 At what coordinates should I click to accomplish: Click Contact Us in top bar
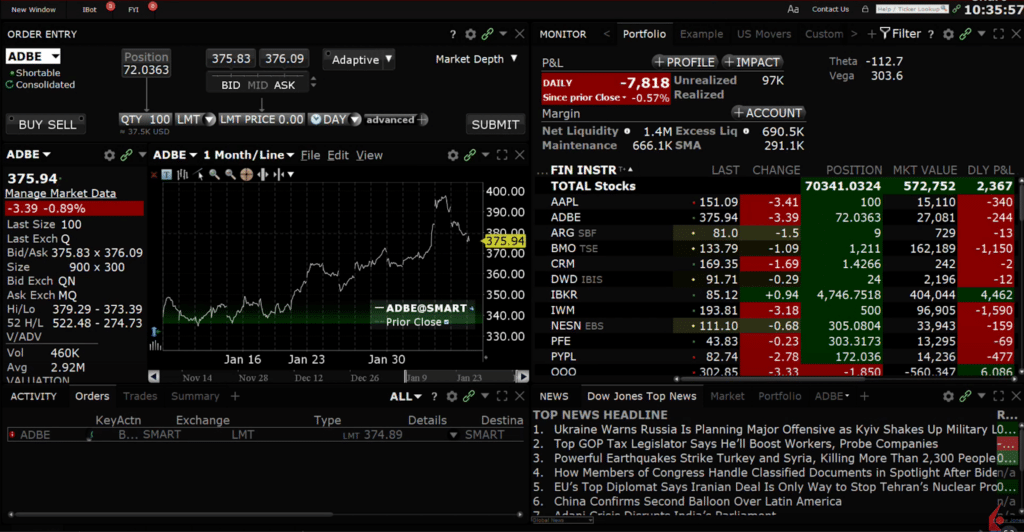(x=830, y=9)
